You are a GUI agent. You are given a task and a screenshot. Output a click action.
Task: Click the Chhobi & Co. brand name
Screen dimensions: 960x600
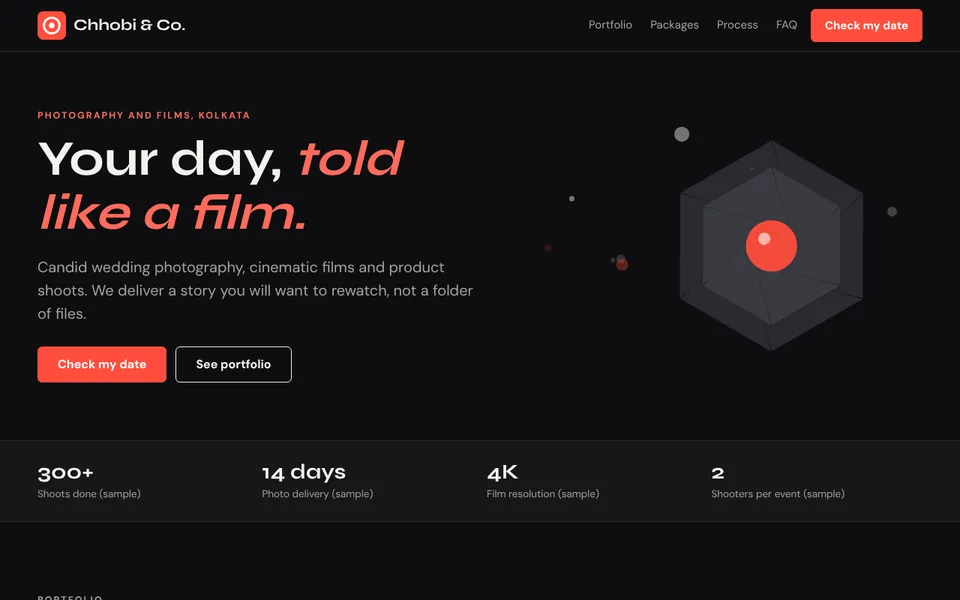click(129, 25)
